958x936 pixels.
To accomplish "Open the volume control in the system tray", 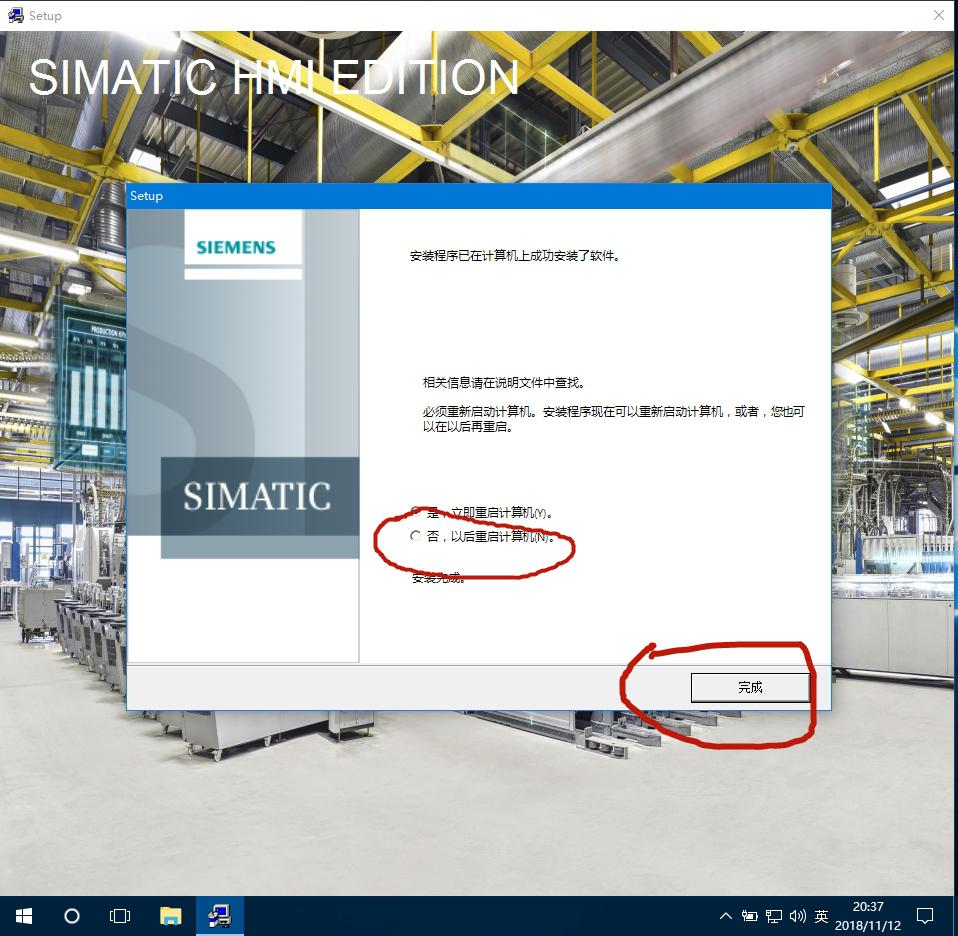I will 797,915.
